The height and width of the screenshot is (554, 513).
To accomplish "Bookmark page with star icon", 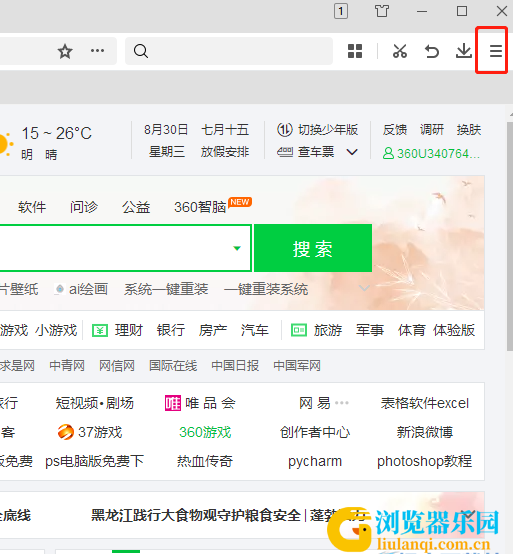I will (x=65, y=52).
